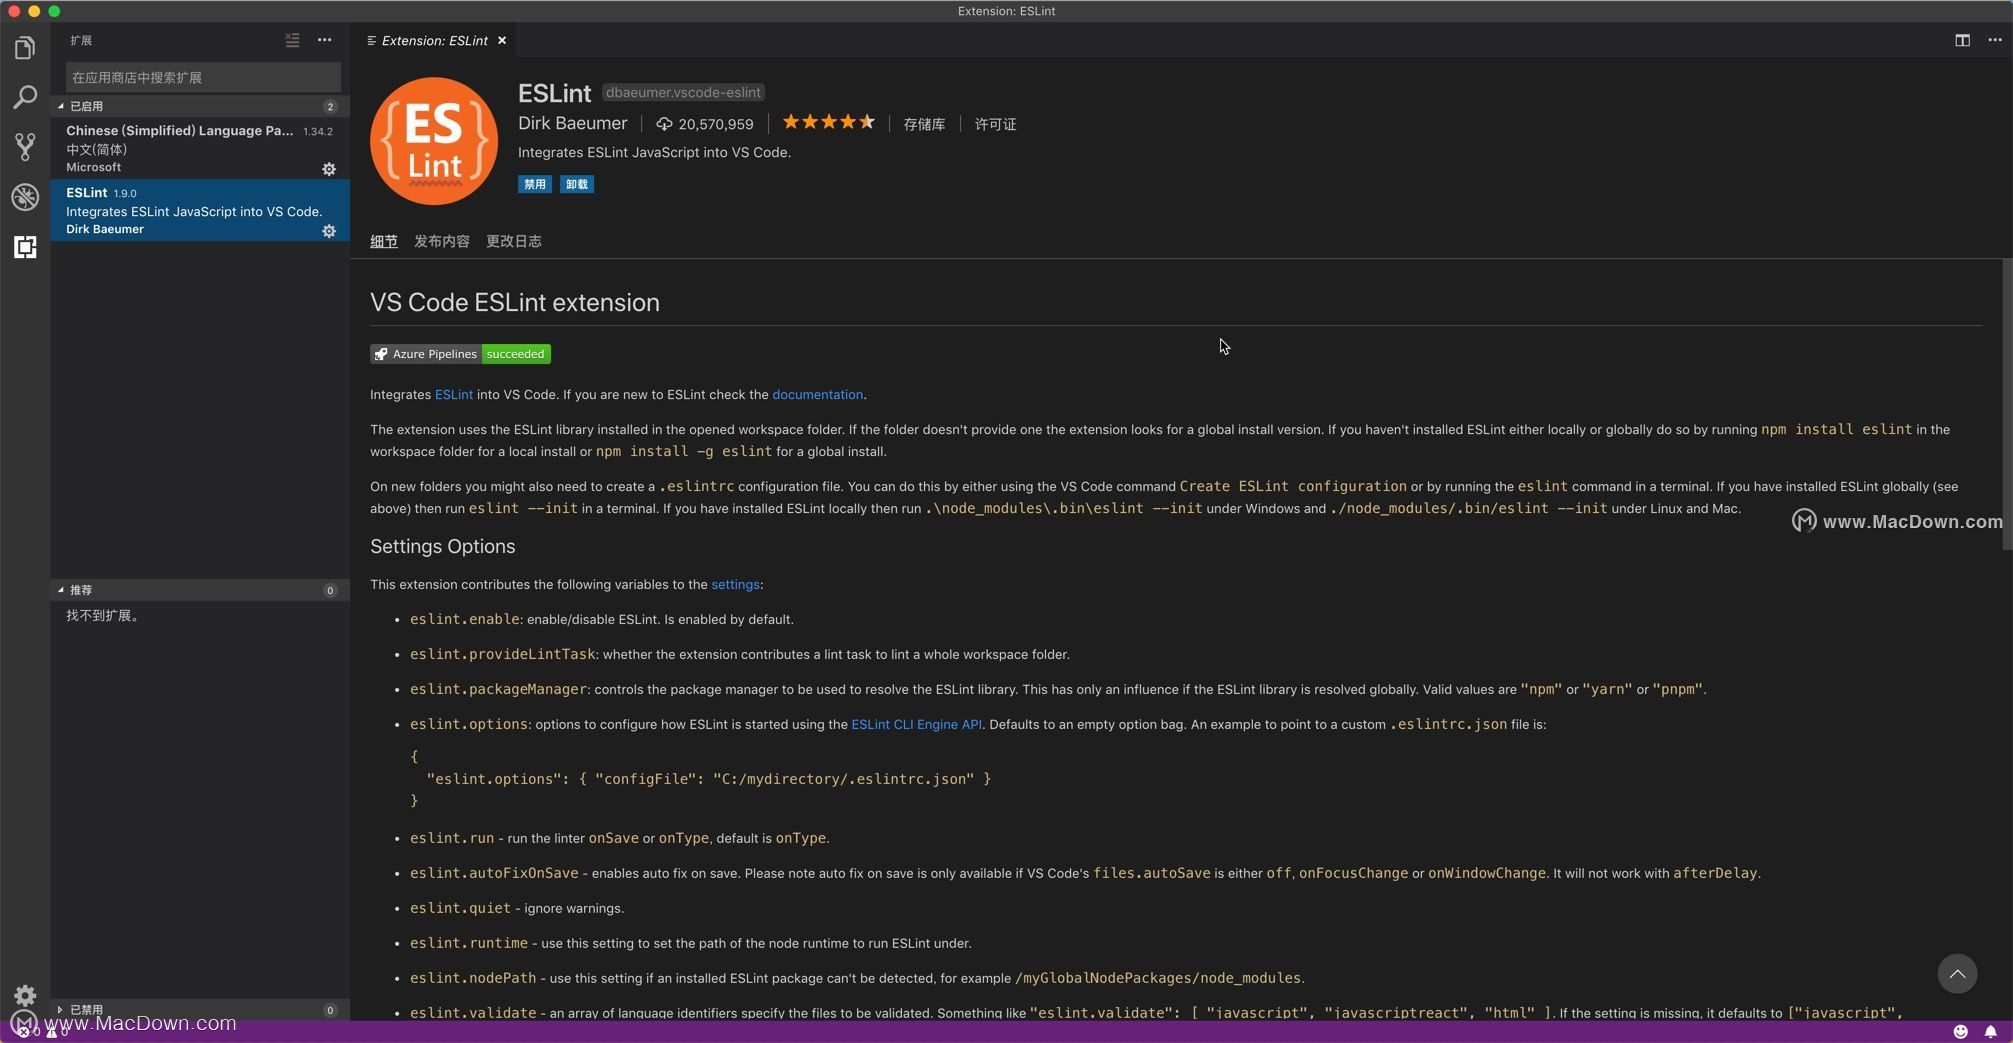Switch to the 发布内容 tab
This screenshot has height=1043, width=2013.
coord(441,241)
